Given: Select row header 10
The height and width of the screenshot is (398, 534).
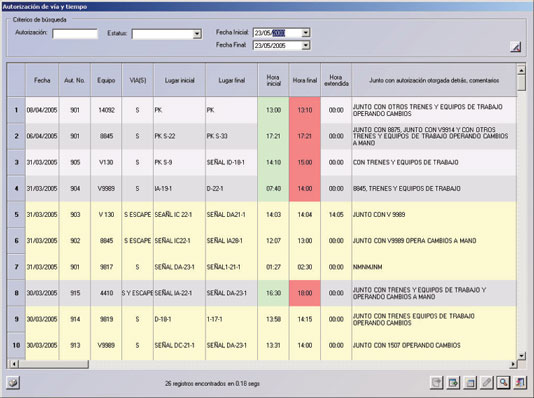Looking at the screenshot, I should point(16,345).
